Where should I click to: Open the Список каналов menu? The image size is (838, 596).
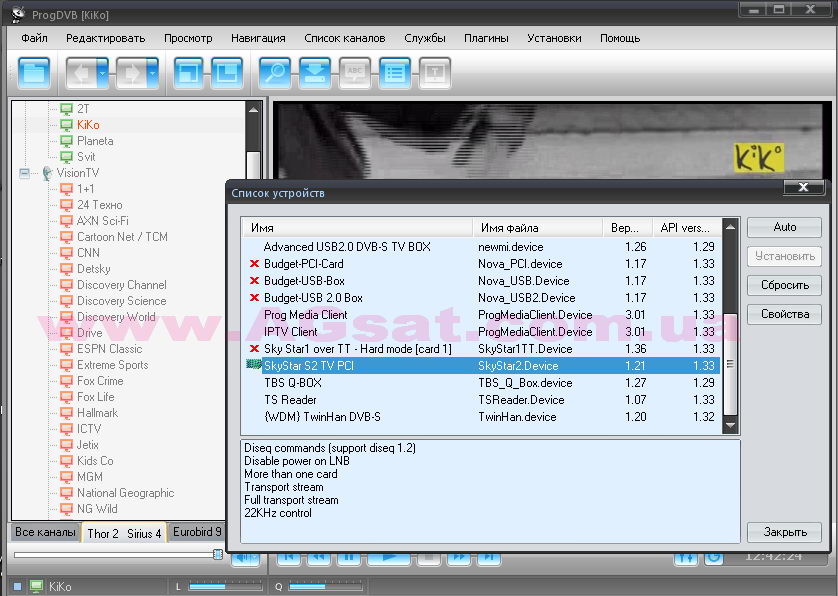(345, 38)
